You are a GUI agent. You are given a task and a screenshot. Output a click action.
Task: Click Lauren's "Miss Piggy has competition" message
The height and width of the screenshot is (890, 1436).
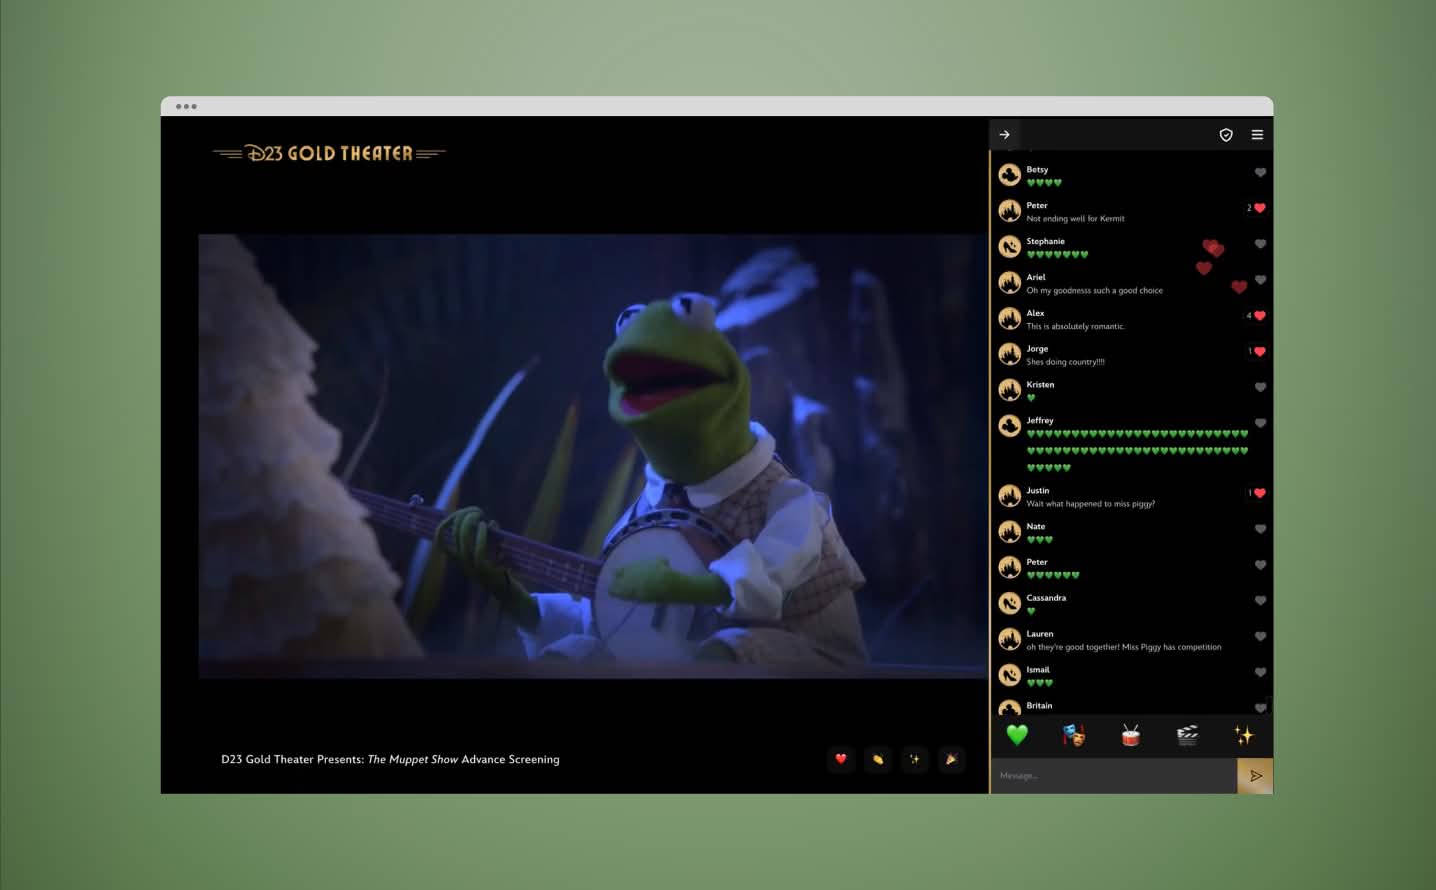coord(1124,647)
